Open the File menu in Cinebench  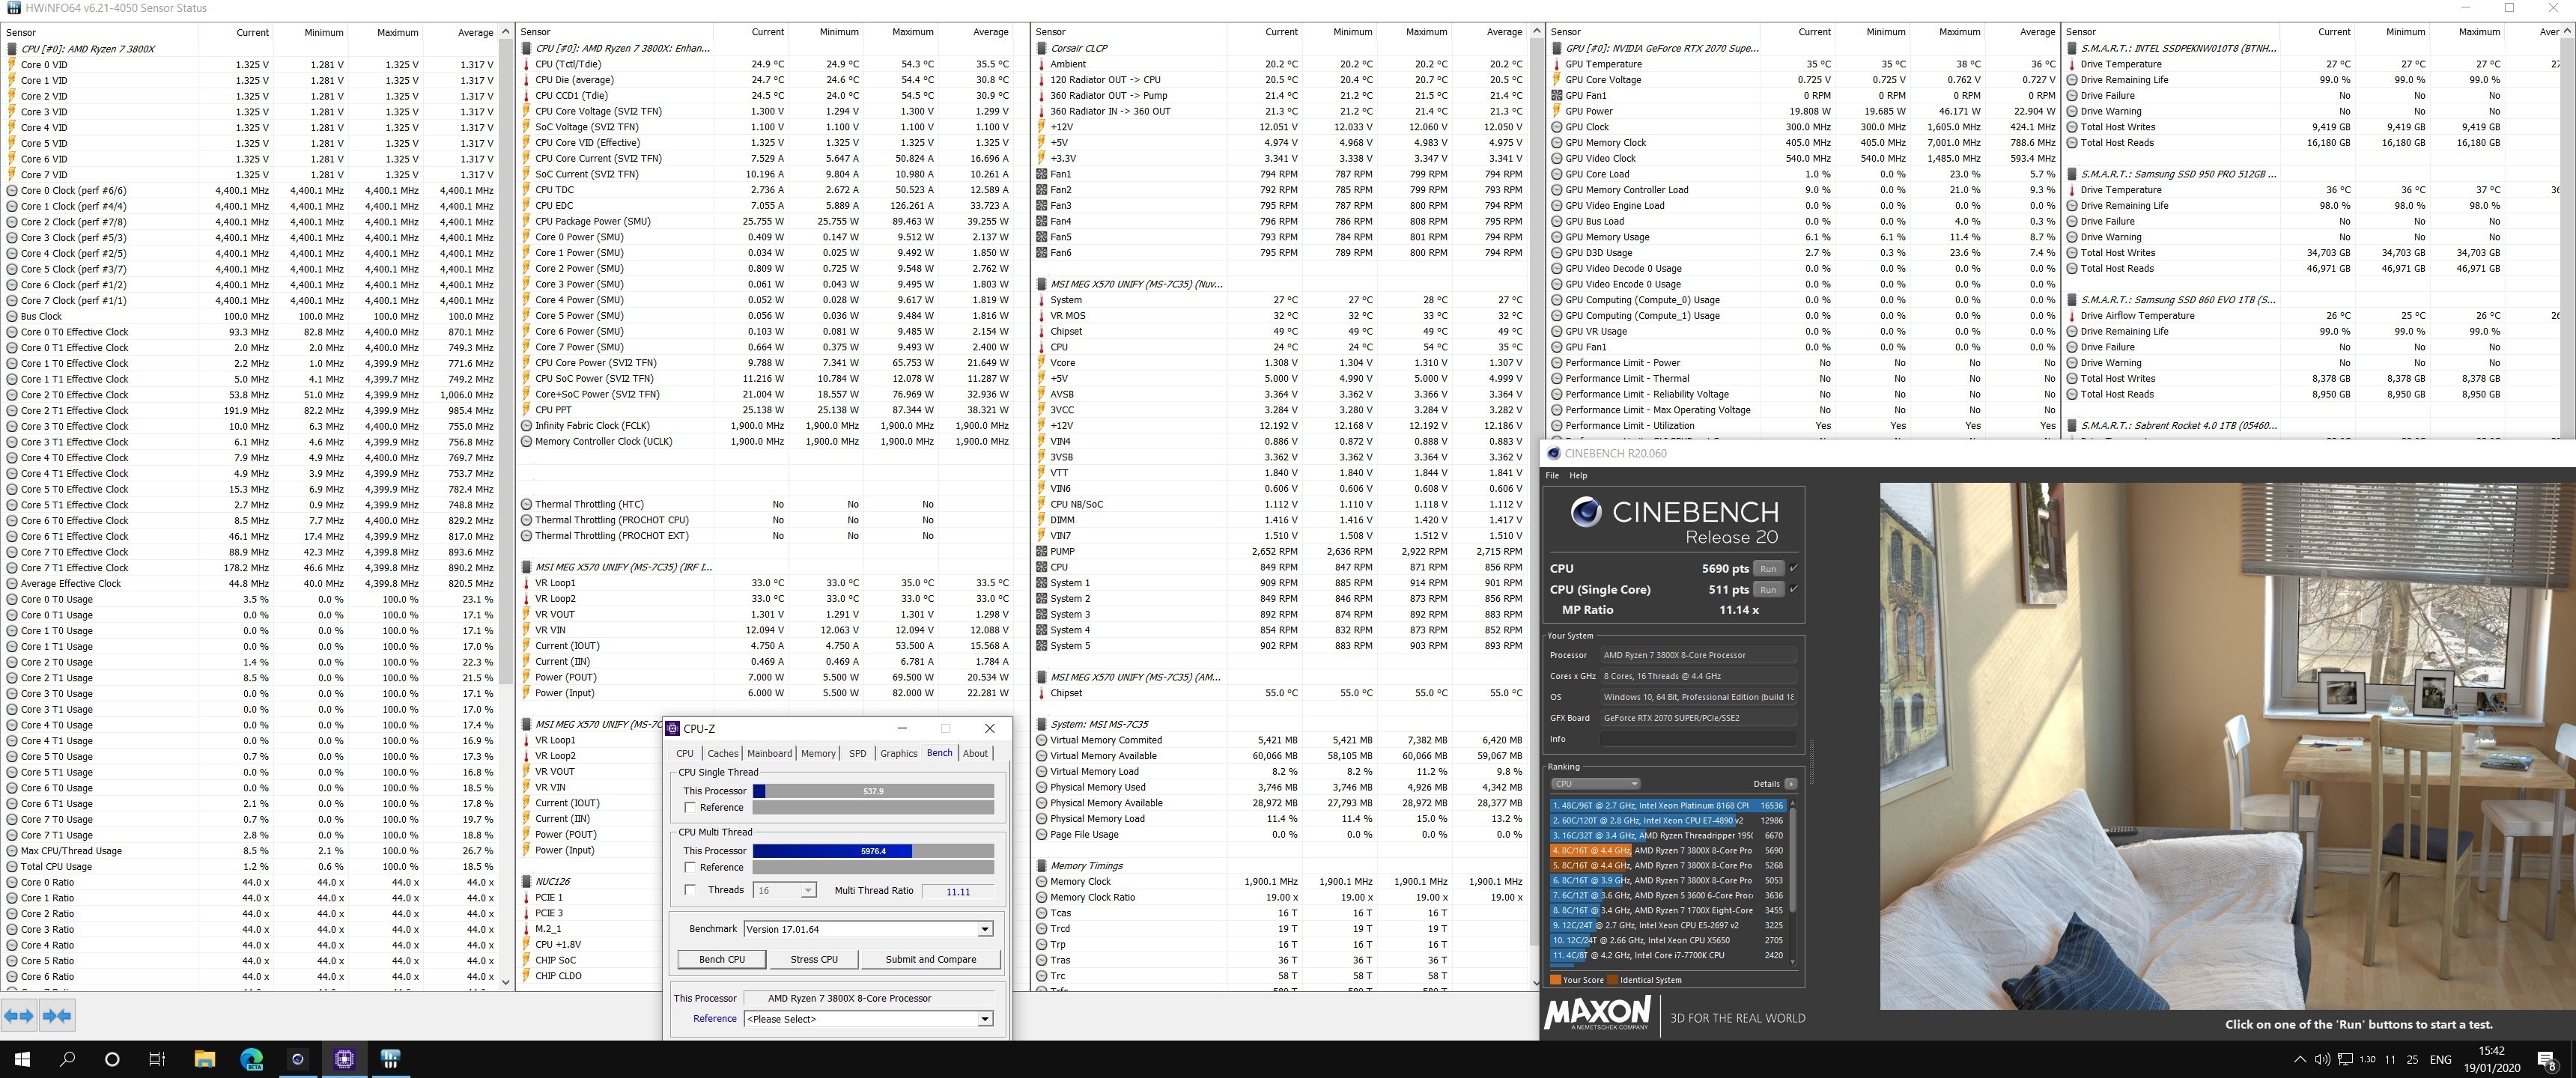(x=1552, y=476)
